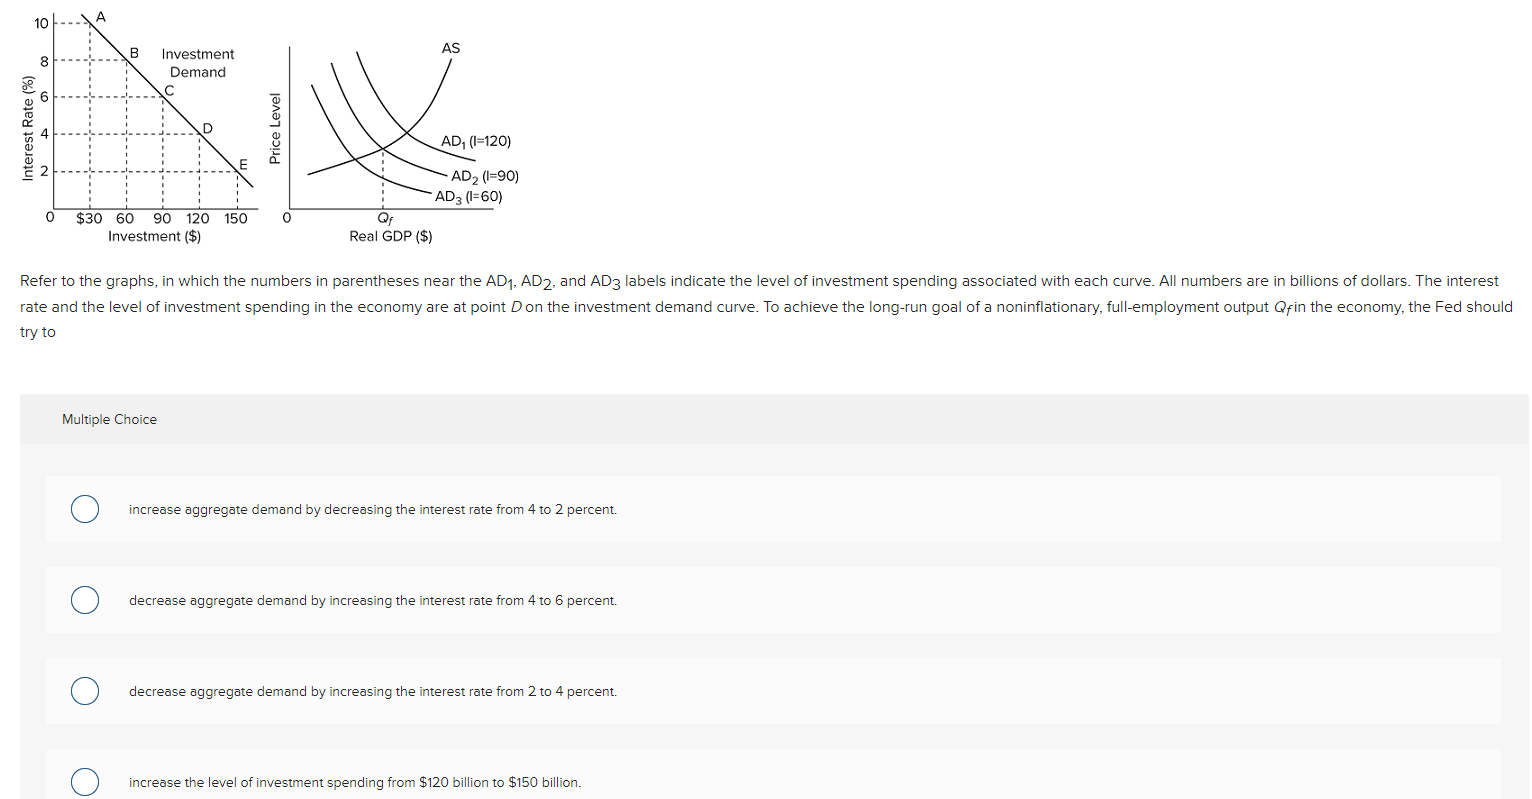The width and height of the screenshot is (1532, 799).
Task: Select point E on the investment demand curve
Action: coord(241,164)
